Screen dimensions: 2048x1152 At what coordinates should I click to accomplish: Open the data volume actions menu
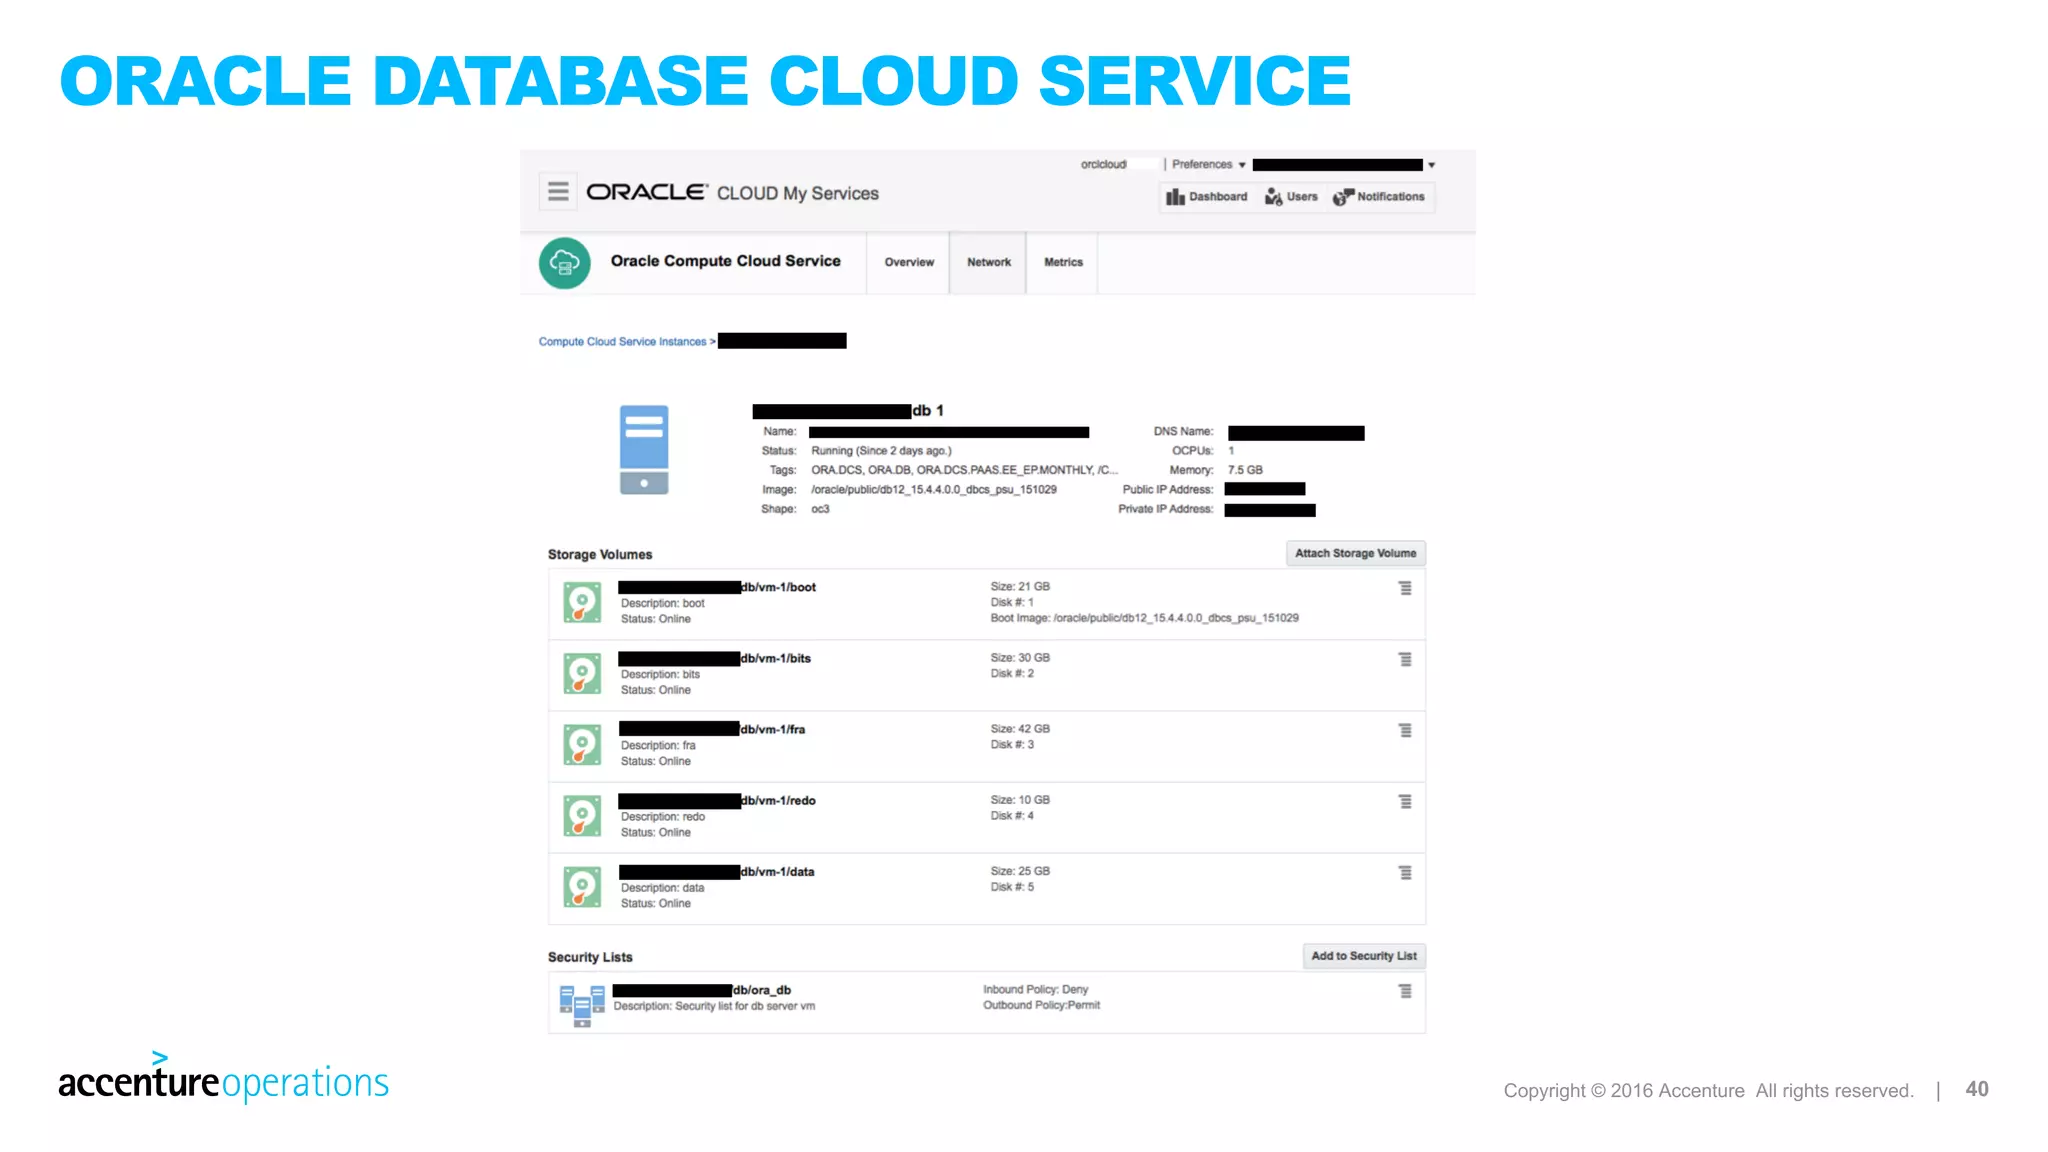point(1405,872)
